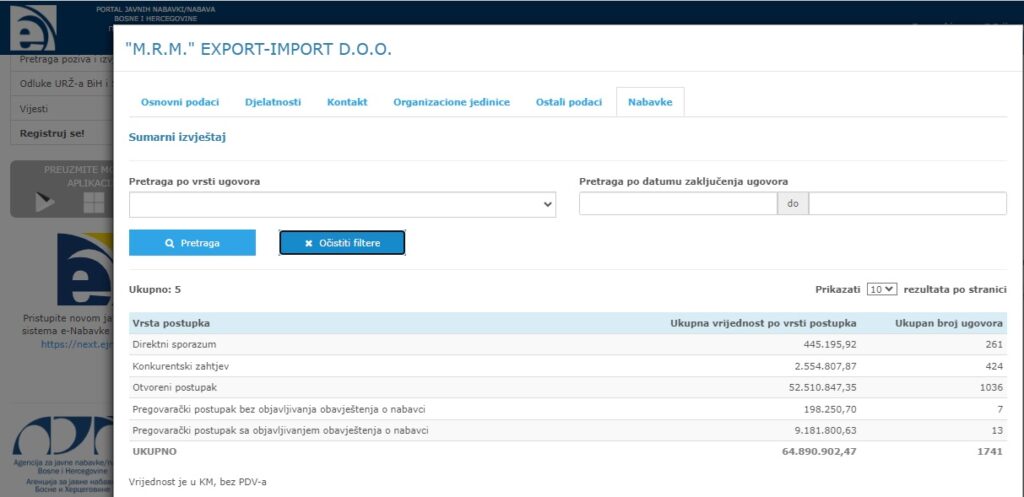Click the Sumarni izvještaj heading
This screenshot has height=497, width=1024.
(178, 138)
